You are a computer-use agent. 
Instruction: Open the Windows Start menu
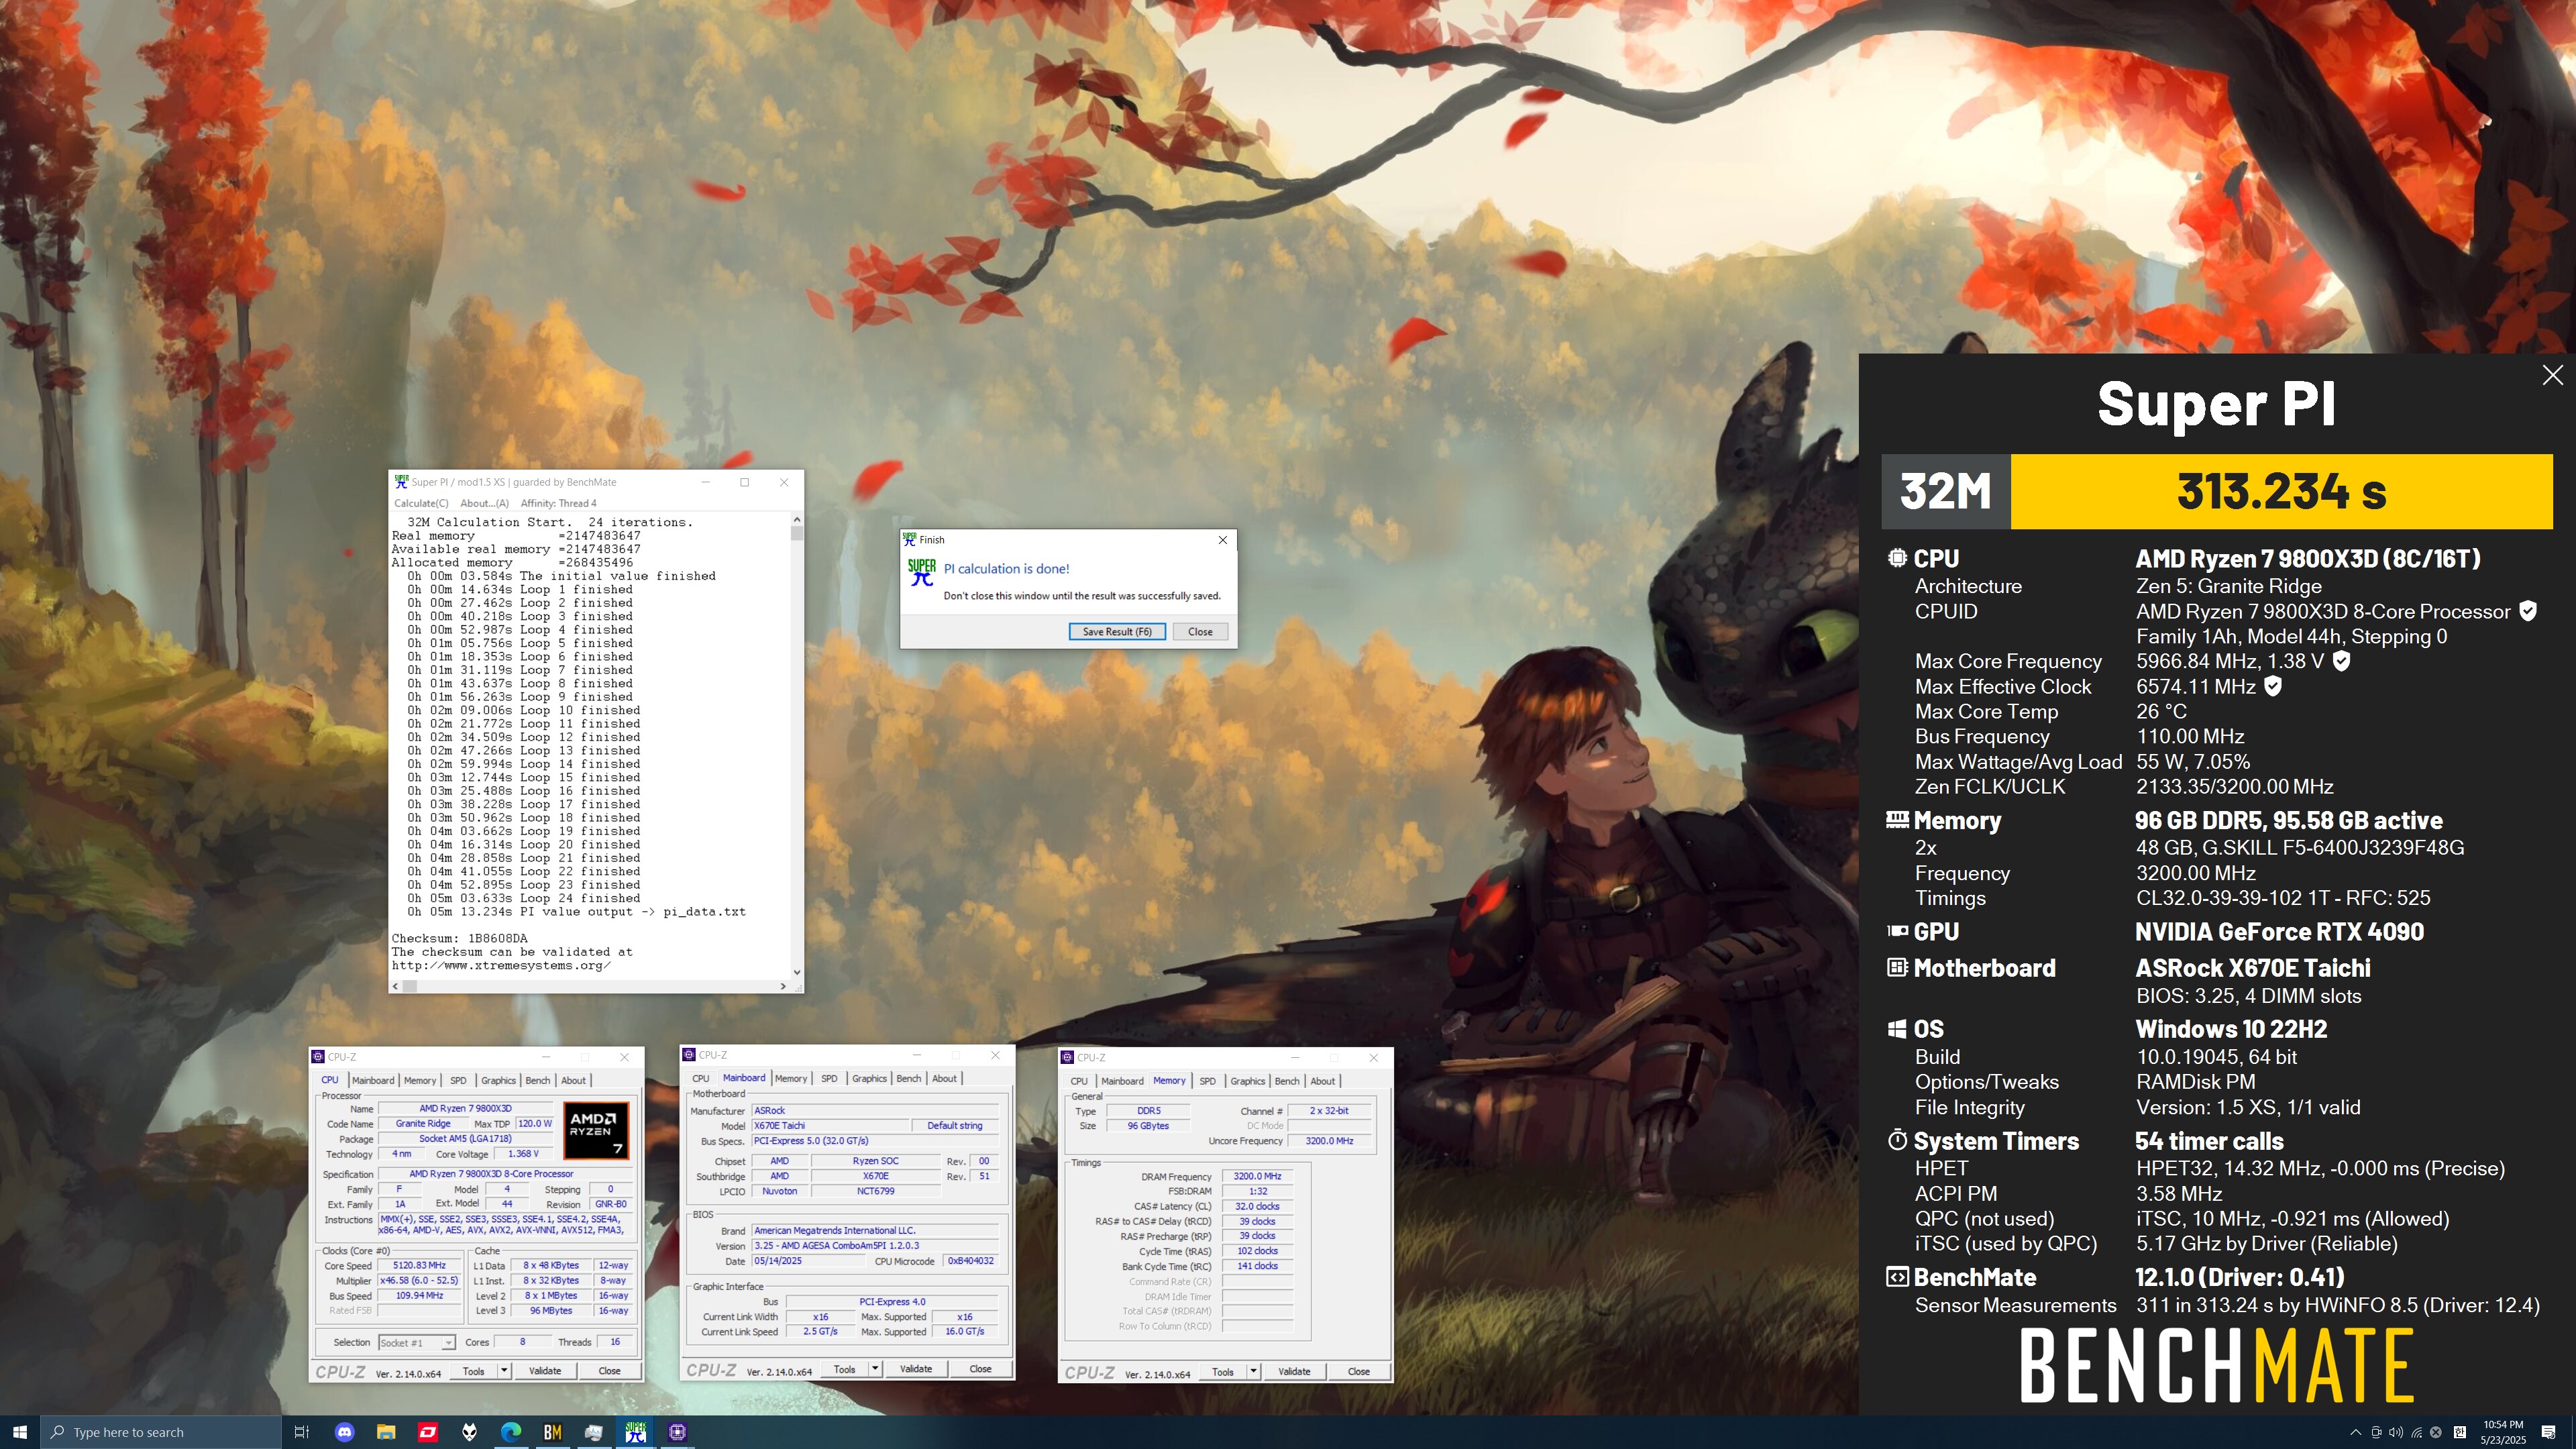(20, 1432)
